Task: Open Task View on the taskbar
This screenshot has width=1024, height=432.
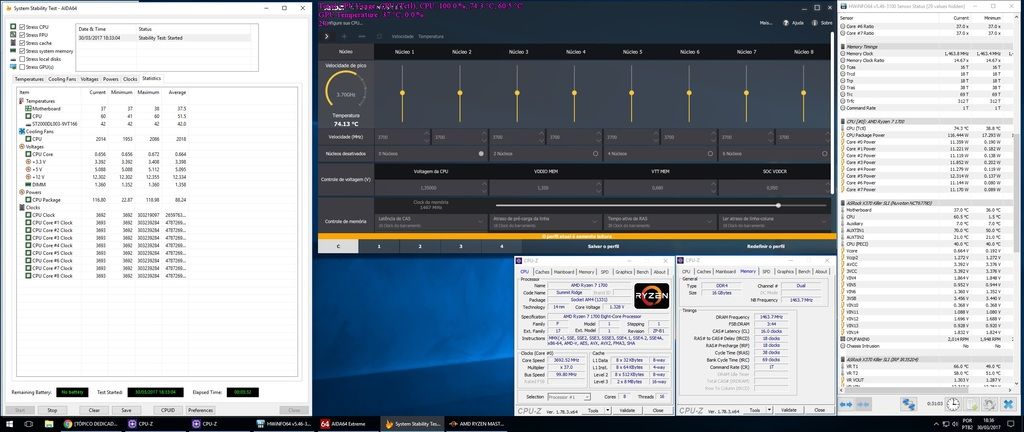Action: click(30, 424)
